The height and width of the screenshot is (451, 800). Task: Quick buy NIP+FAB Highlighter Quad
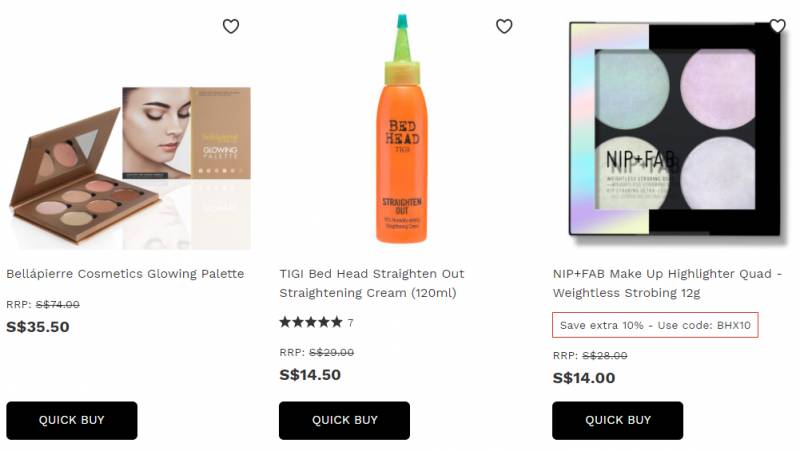point(617,420)
